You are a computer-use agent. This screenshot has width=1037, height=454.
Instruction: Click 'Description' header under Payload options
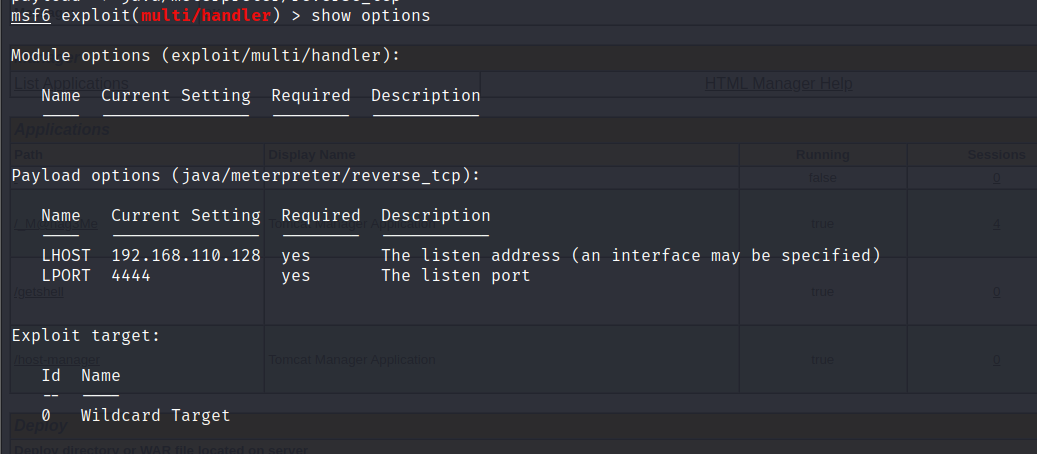coord(436,216)
